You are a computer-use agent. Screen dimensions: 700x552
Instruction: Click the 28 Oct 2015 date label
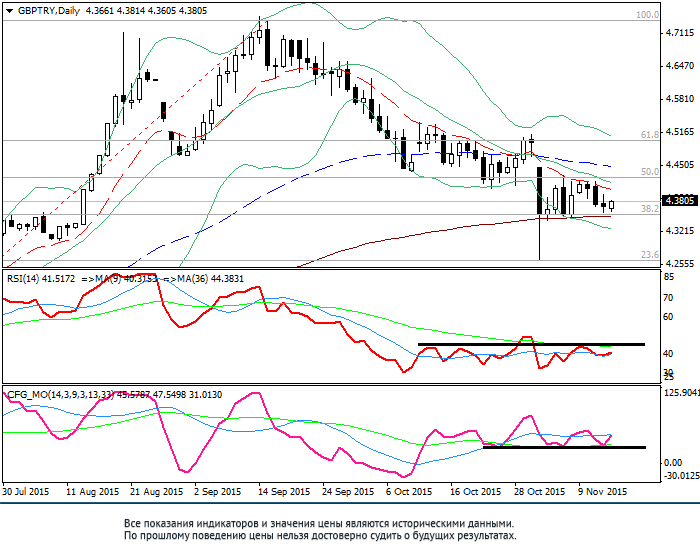(540, 492)
